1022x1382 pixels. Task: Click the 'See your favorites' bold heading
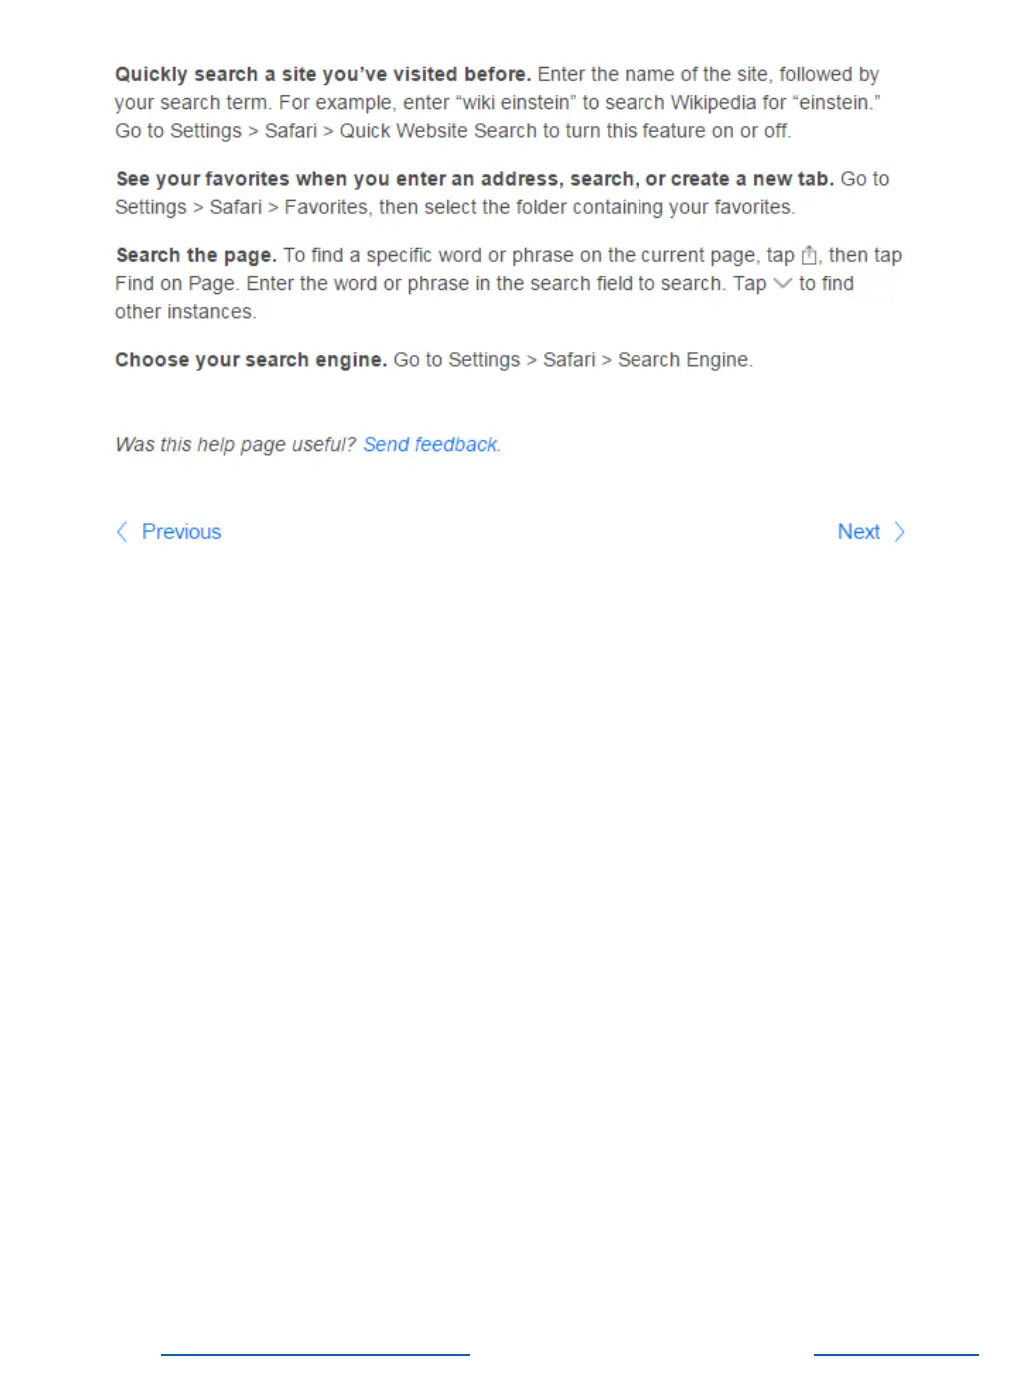point(475,179)
